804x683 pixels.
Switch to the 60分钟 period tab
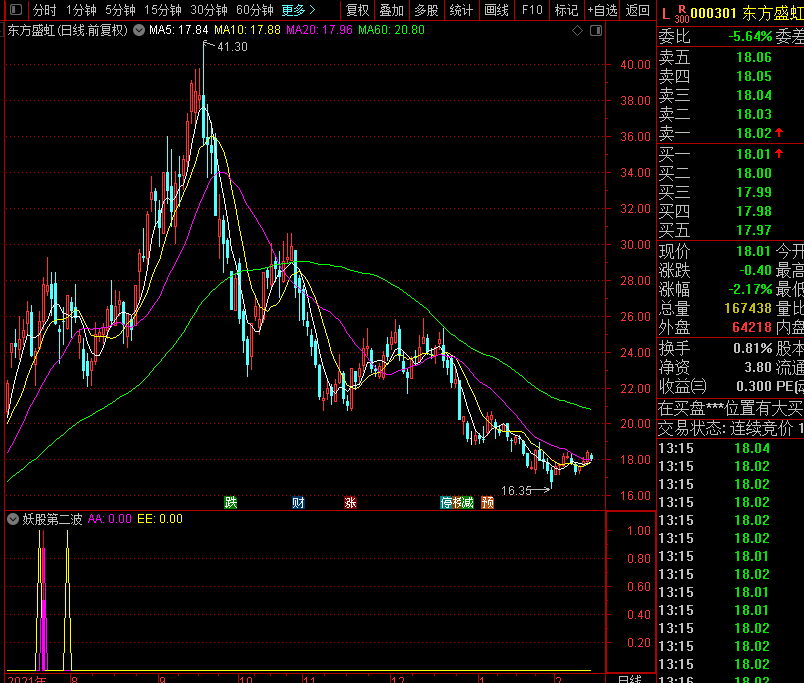click(x=254, y=10)
